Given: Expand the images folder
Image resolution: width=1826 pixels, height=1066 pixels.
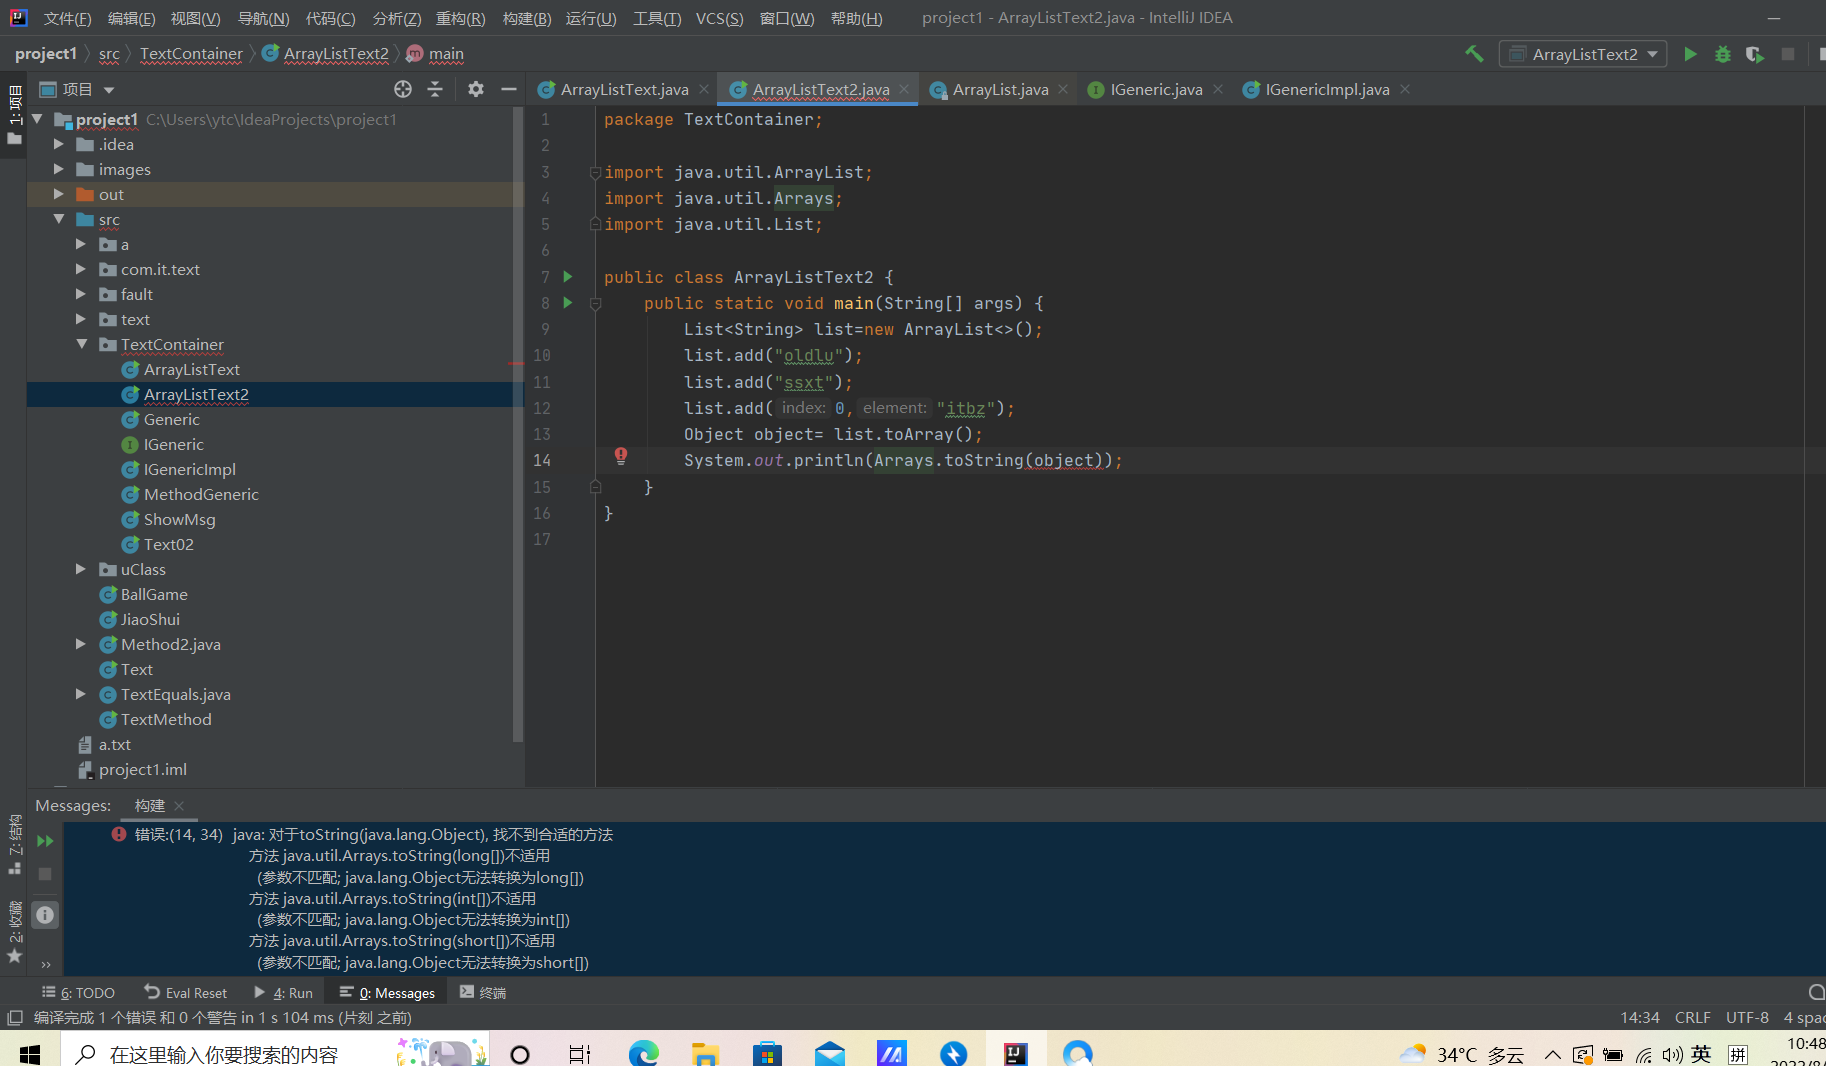Looking at the screenshot, I should [59, 169].
